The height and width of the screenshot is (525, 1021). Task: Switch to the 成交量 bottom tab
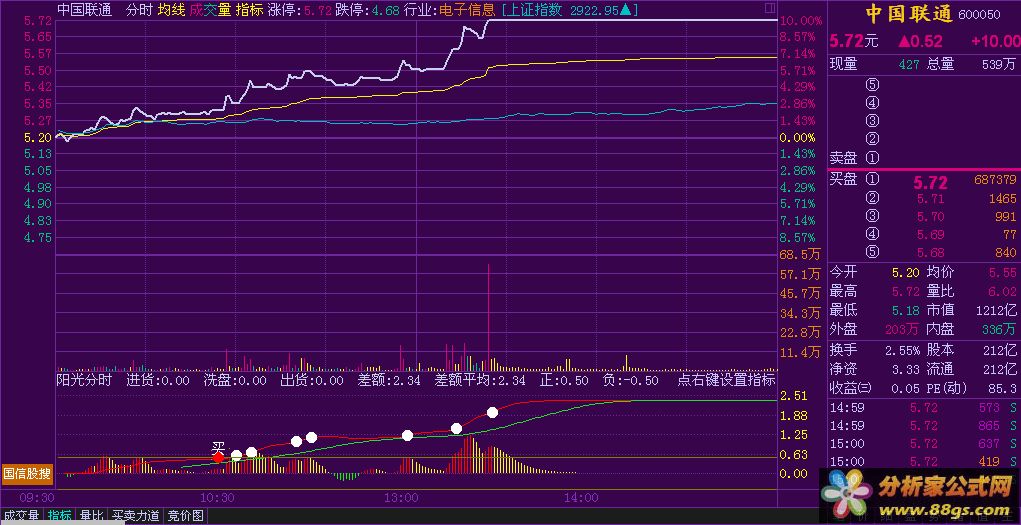21,517
